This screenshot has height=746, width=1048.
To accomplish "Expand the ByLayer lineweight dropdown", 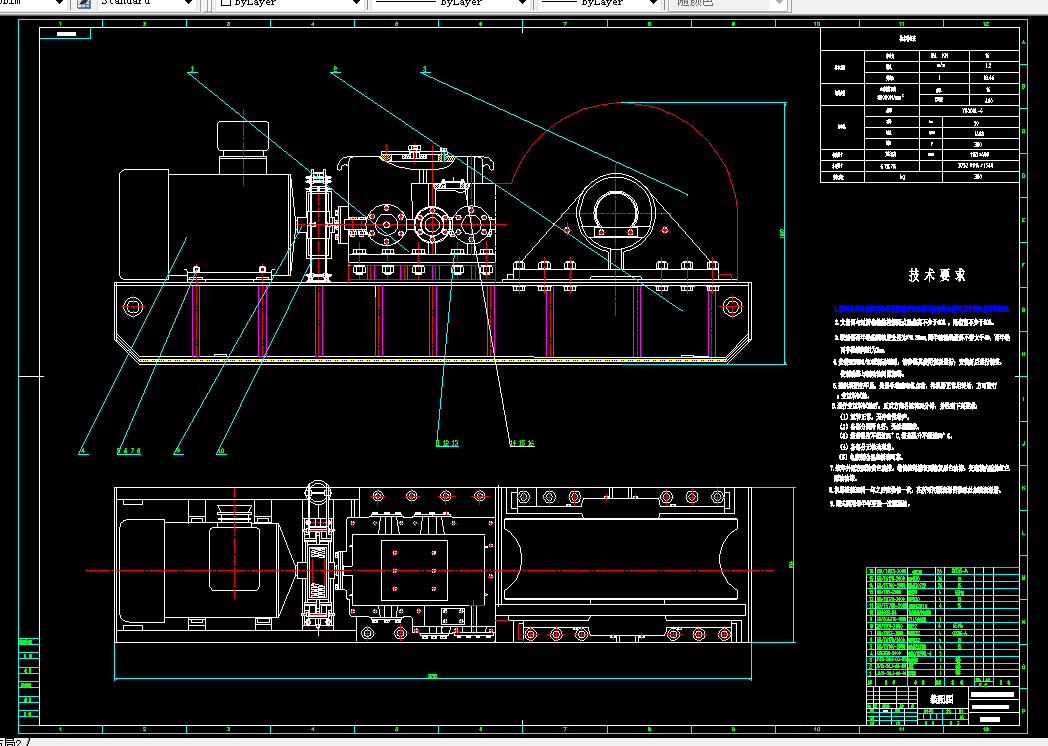I will [x=654, y=3].
